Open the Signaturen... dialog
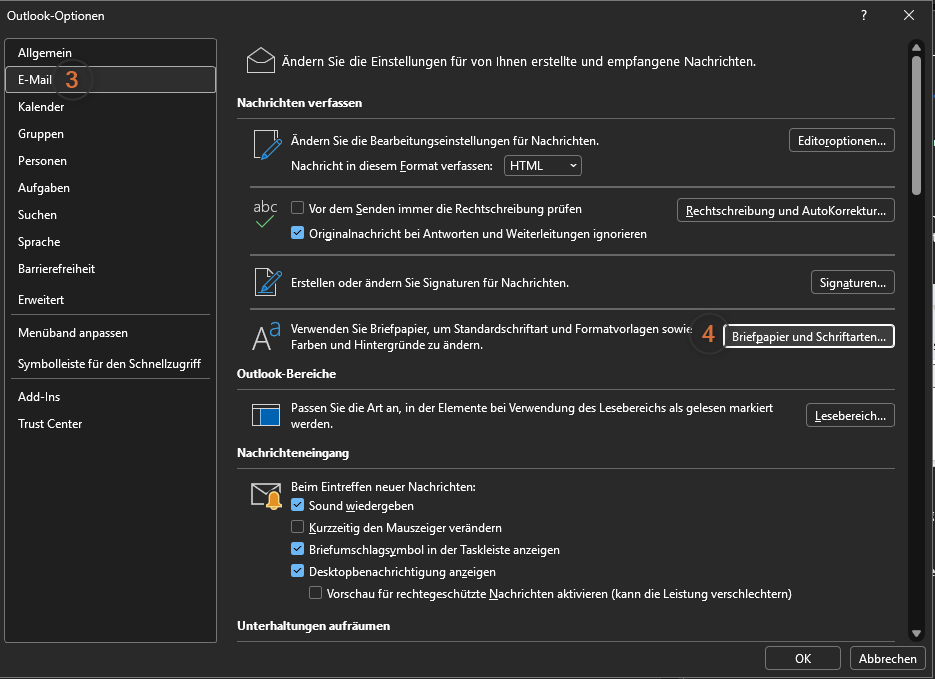 (x=852, y=283)
